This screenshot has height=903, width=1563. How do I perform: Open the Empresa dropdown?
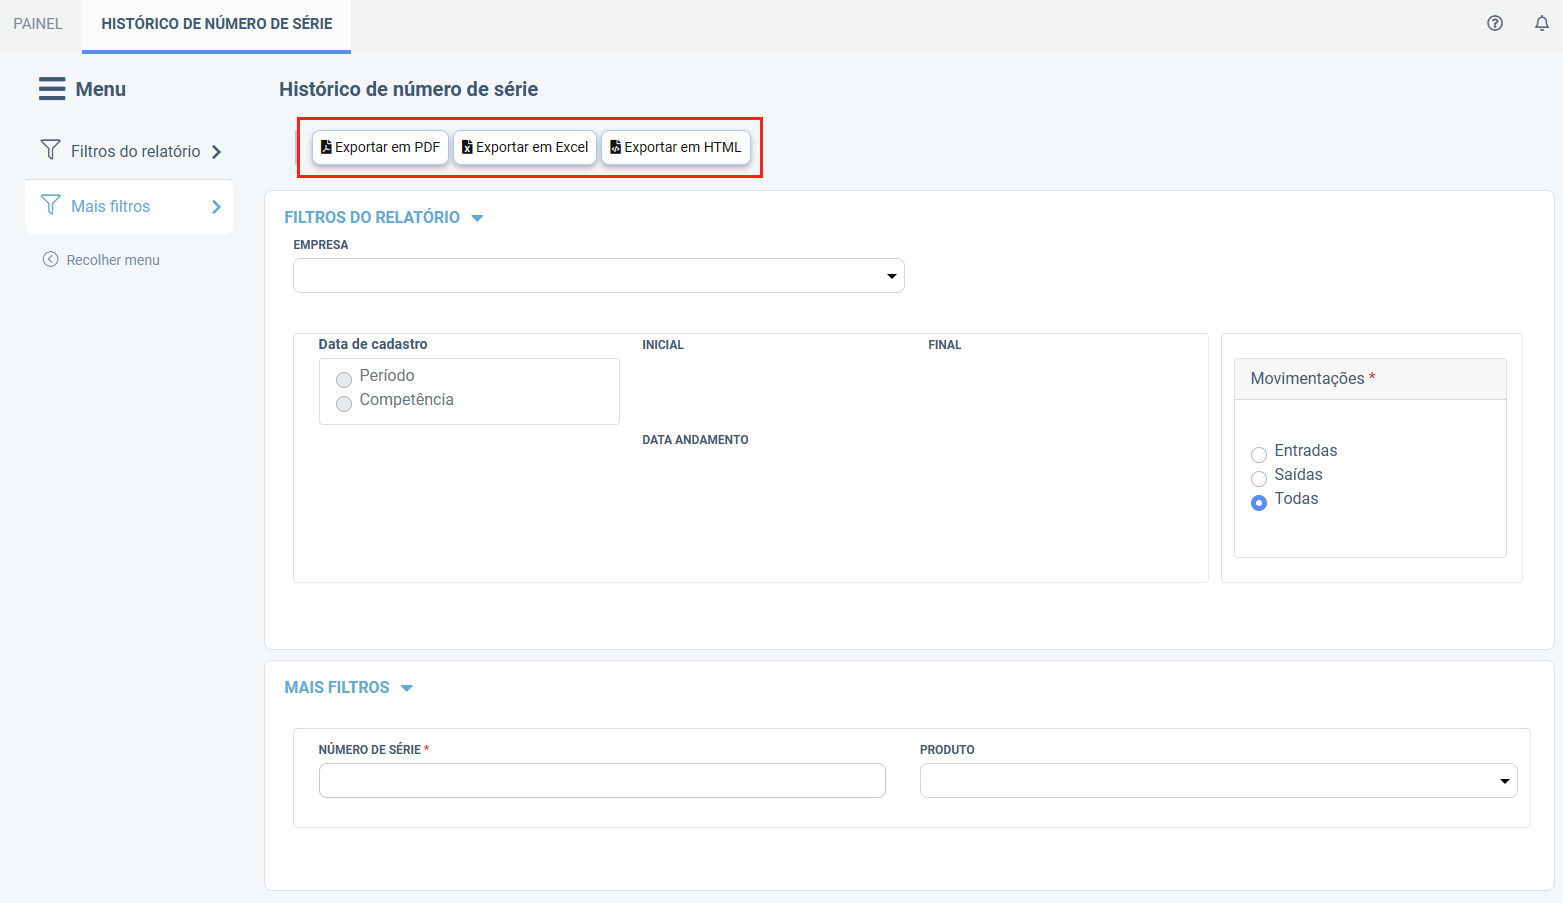(598, 276)
